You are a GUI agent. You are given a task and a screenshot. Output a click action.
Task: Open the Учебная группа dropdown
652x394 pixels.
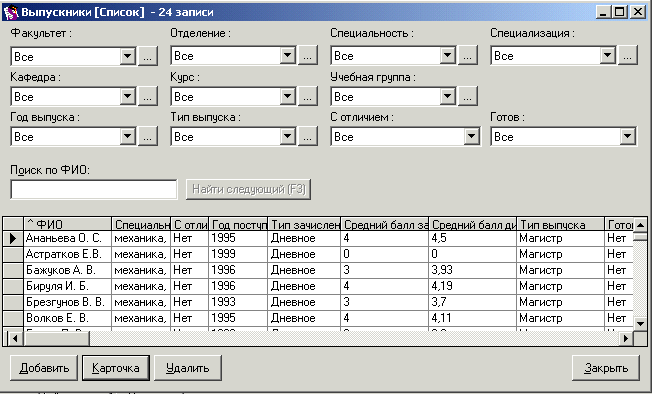tap(448, 96)
